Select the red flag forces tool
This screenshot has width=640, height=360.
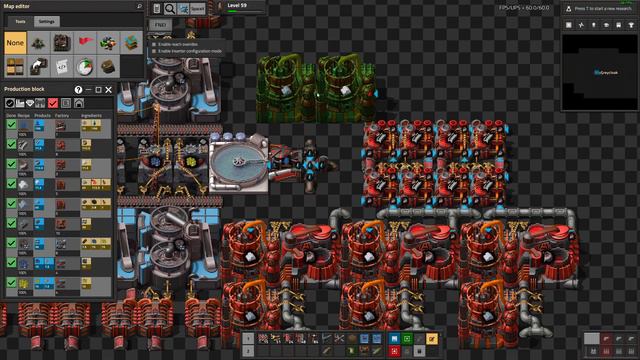point(85,43)
